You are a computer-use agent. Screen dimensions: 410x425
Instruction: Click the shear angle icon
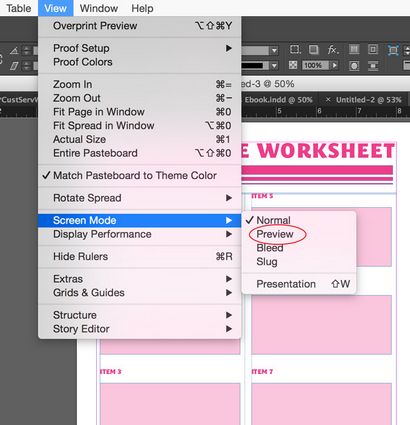coord(14,66)
